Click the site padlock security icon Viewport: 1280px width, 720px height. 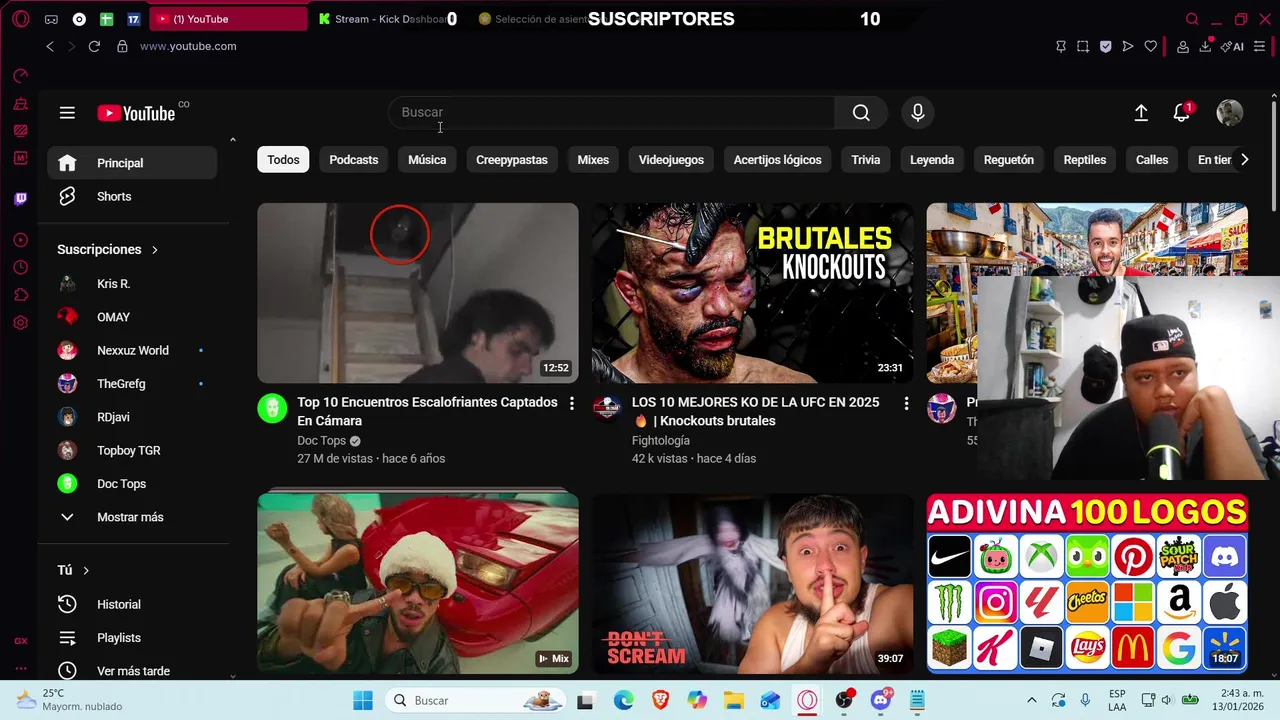click(x=122, y=46)
